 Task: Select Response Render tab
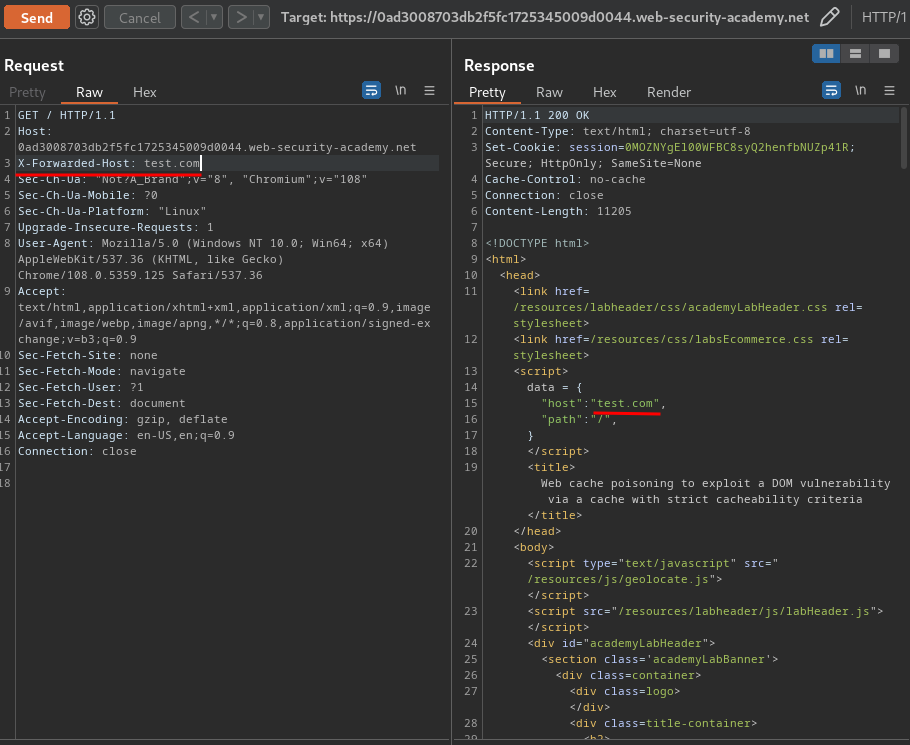[x=669, y=92]
